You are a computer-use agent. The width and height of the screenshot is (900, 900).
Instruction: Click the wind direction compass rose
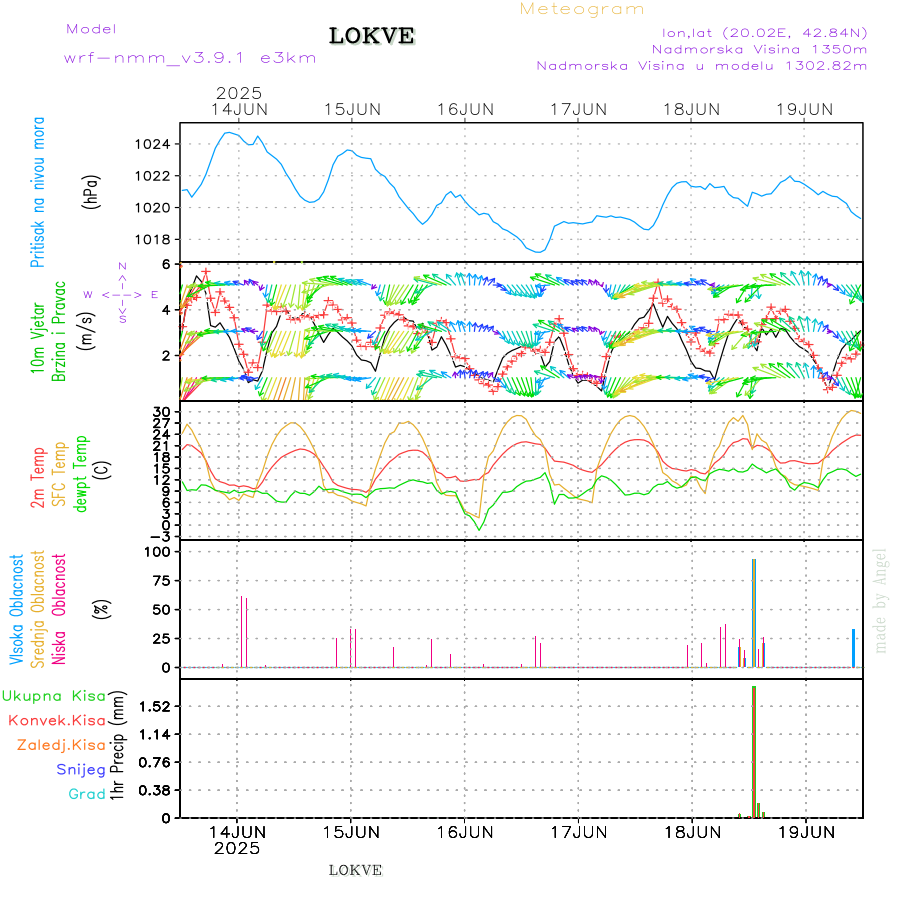pos(122,294)
